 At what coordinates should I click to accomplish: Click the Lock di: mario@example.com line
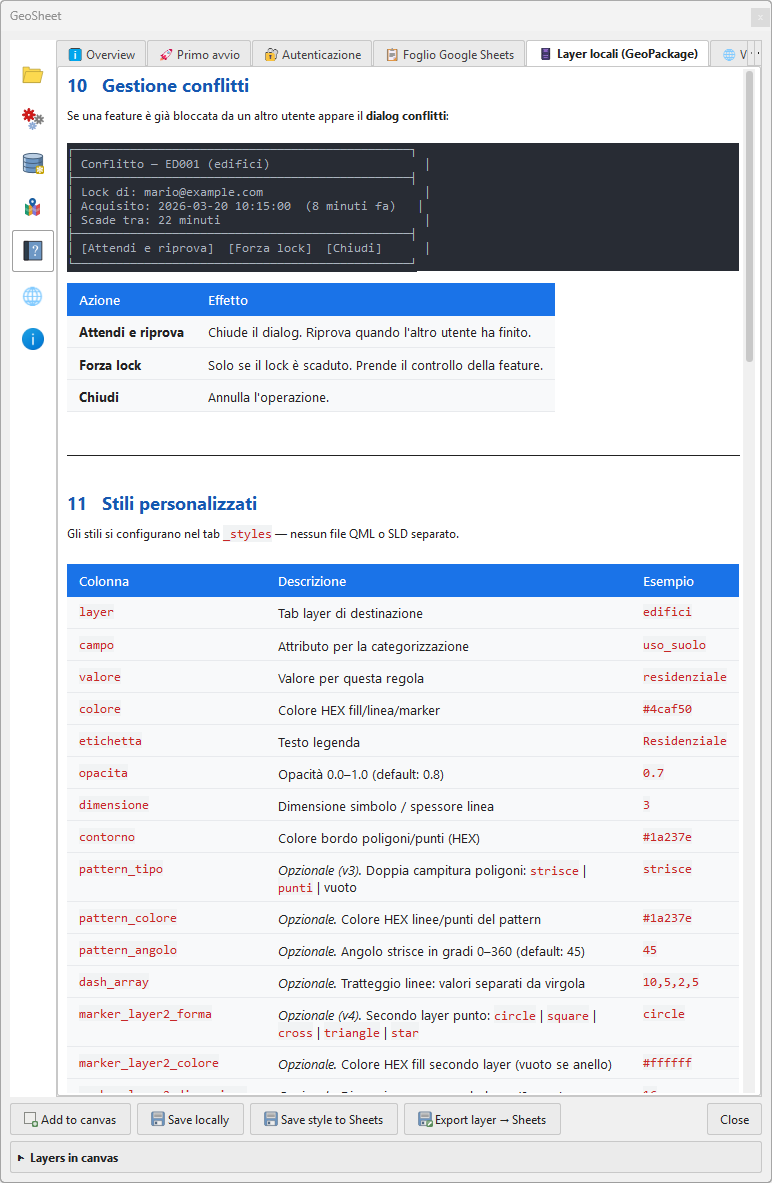(172, 192)
